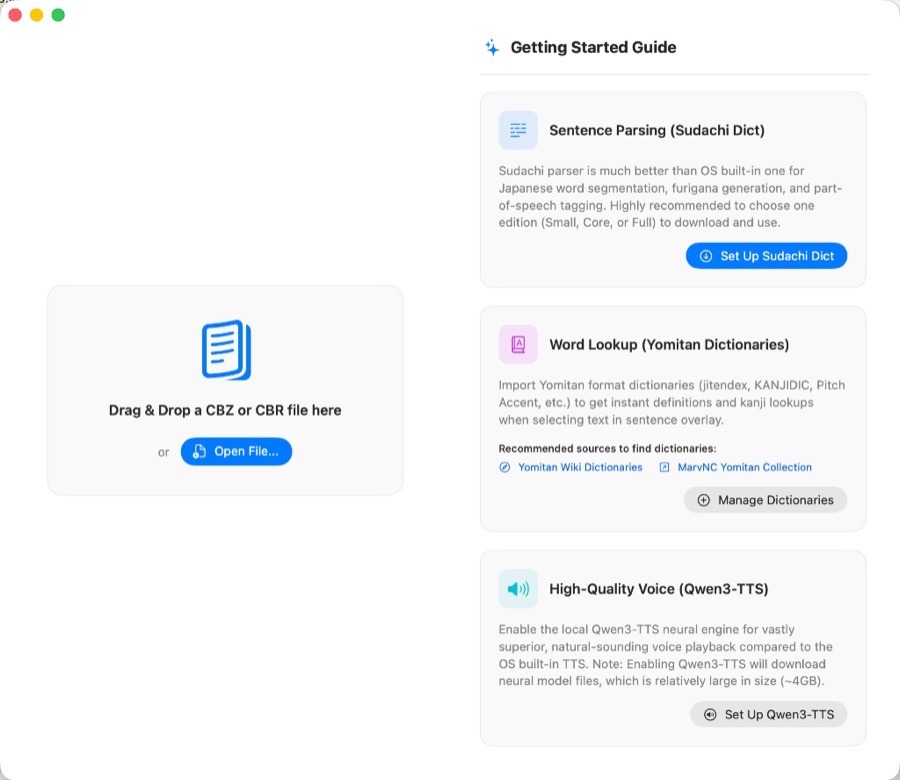This screenshot has height=780, width=900.
Task: Click the Sentence Parsing text-lines icon
Action: pyautogui.click(x=518, y=130)
